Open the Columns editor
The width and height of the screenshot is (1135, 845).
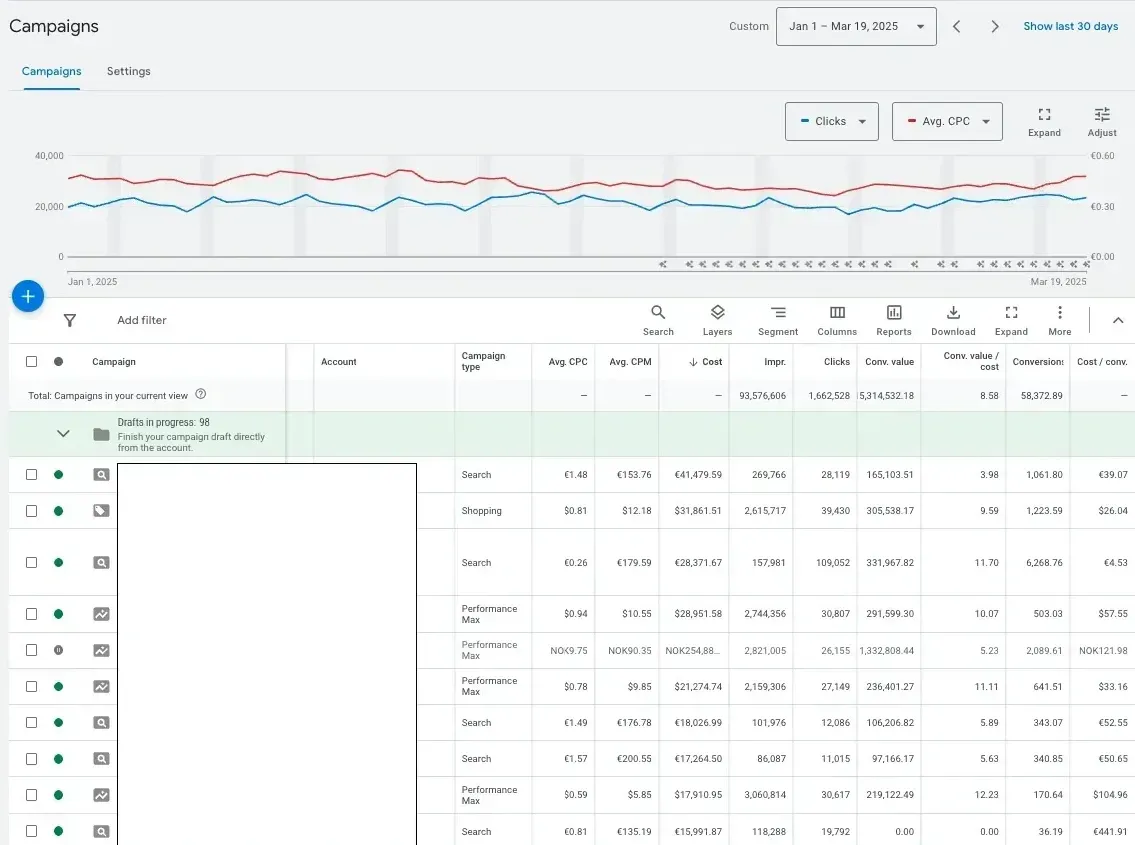[837, 320]
